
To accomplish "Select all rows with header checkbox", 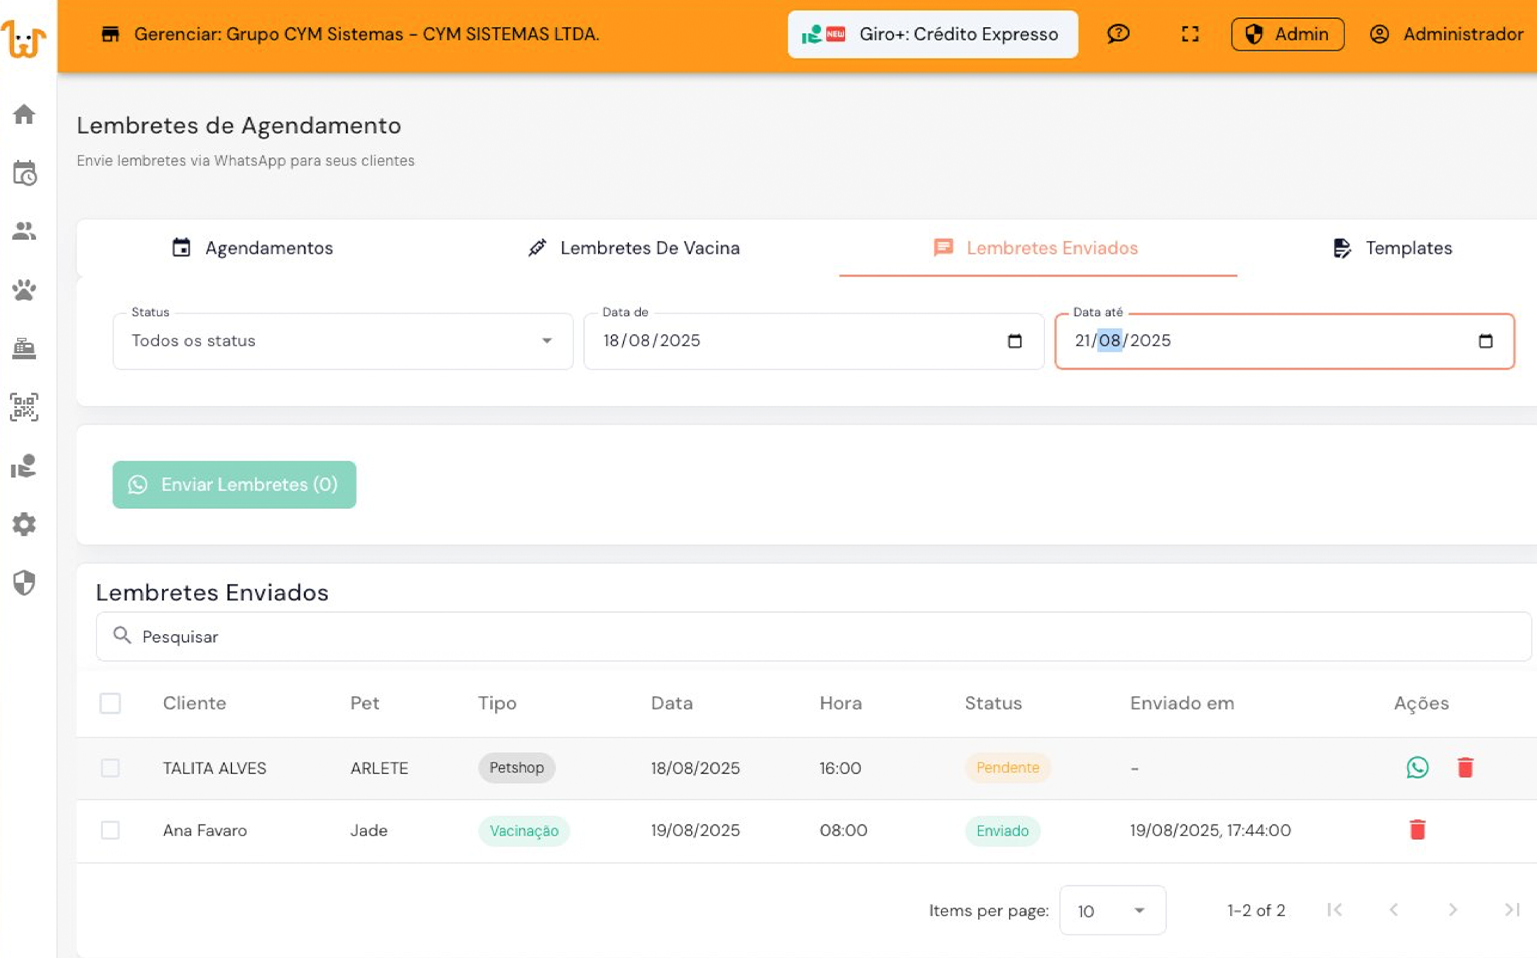I will (x=110, y=703).
